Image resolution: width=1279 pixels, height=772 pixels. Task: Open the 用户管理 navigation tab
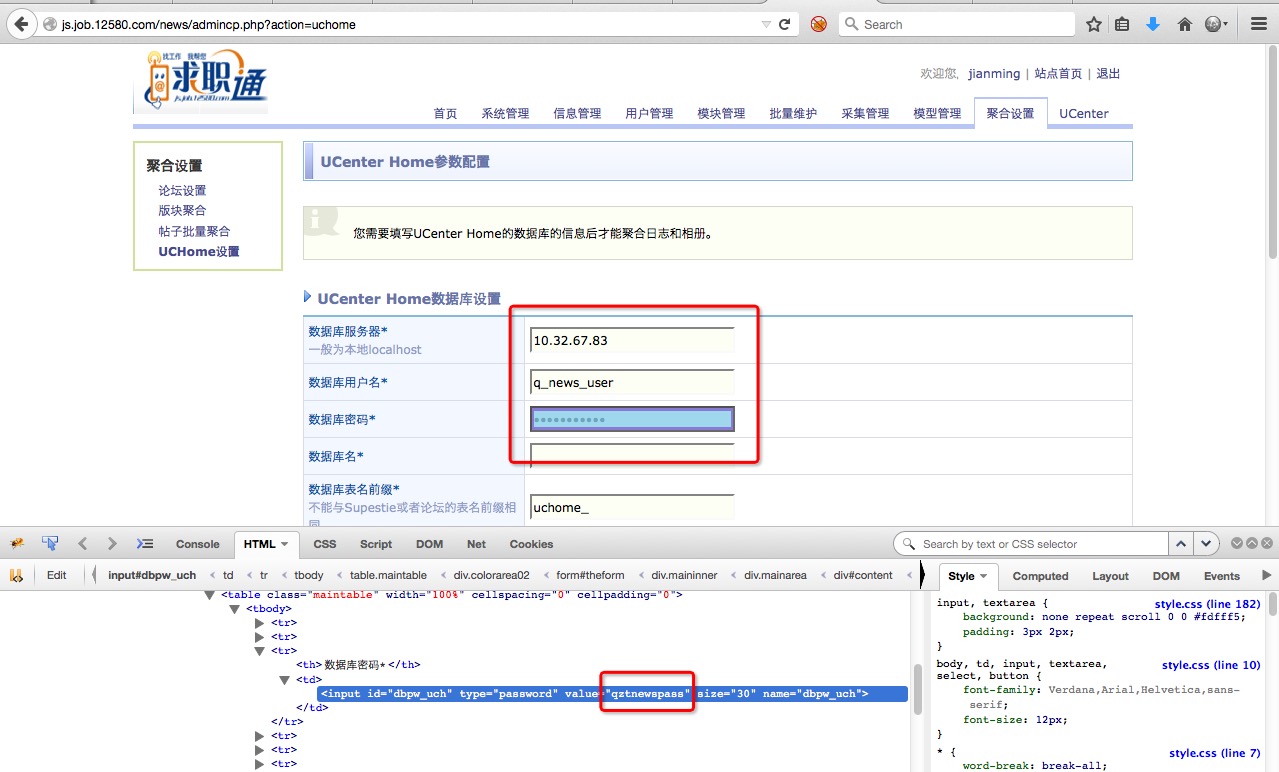coord(649,113)
